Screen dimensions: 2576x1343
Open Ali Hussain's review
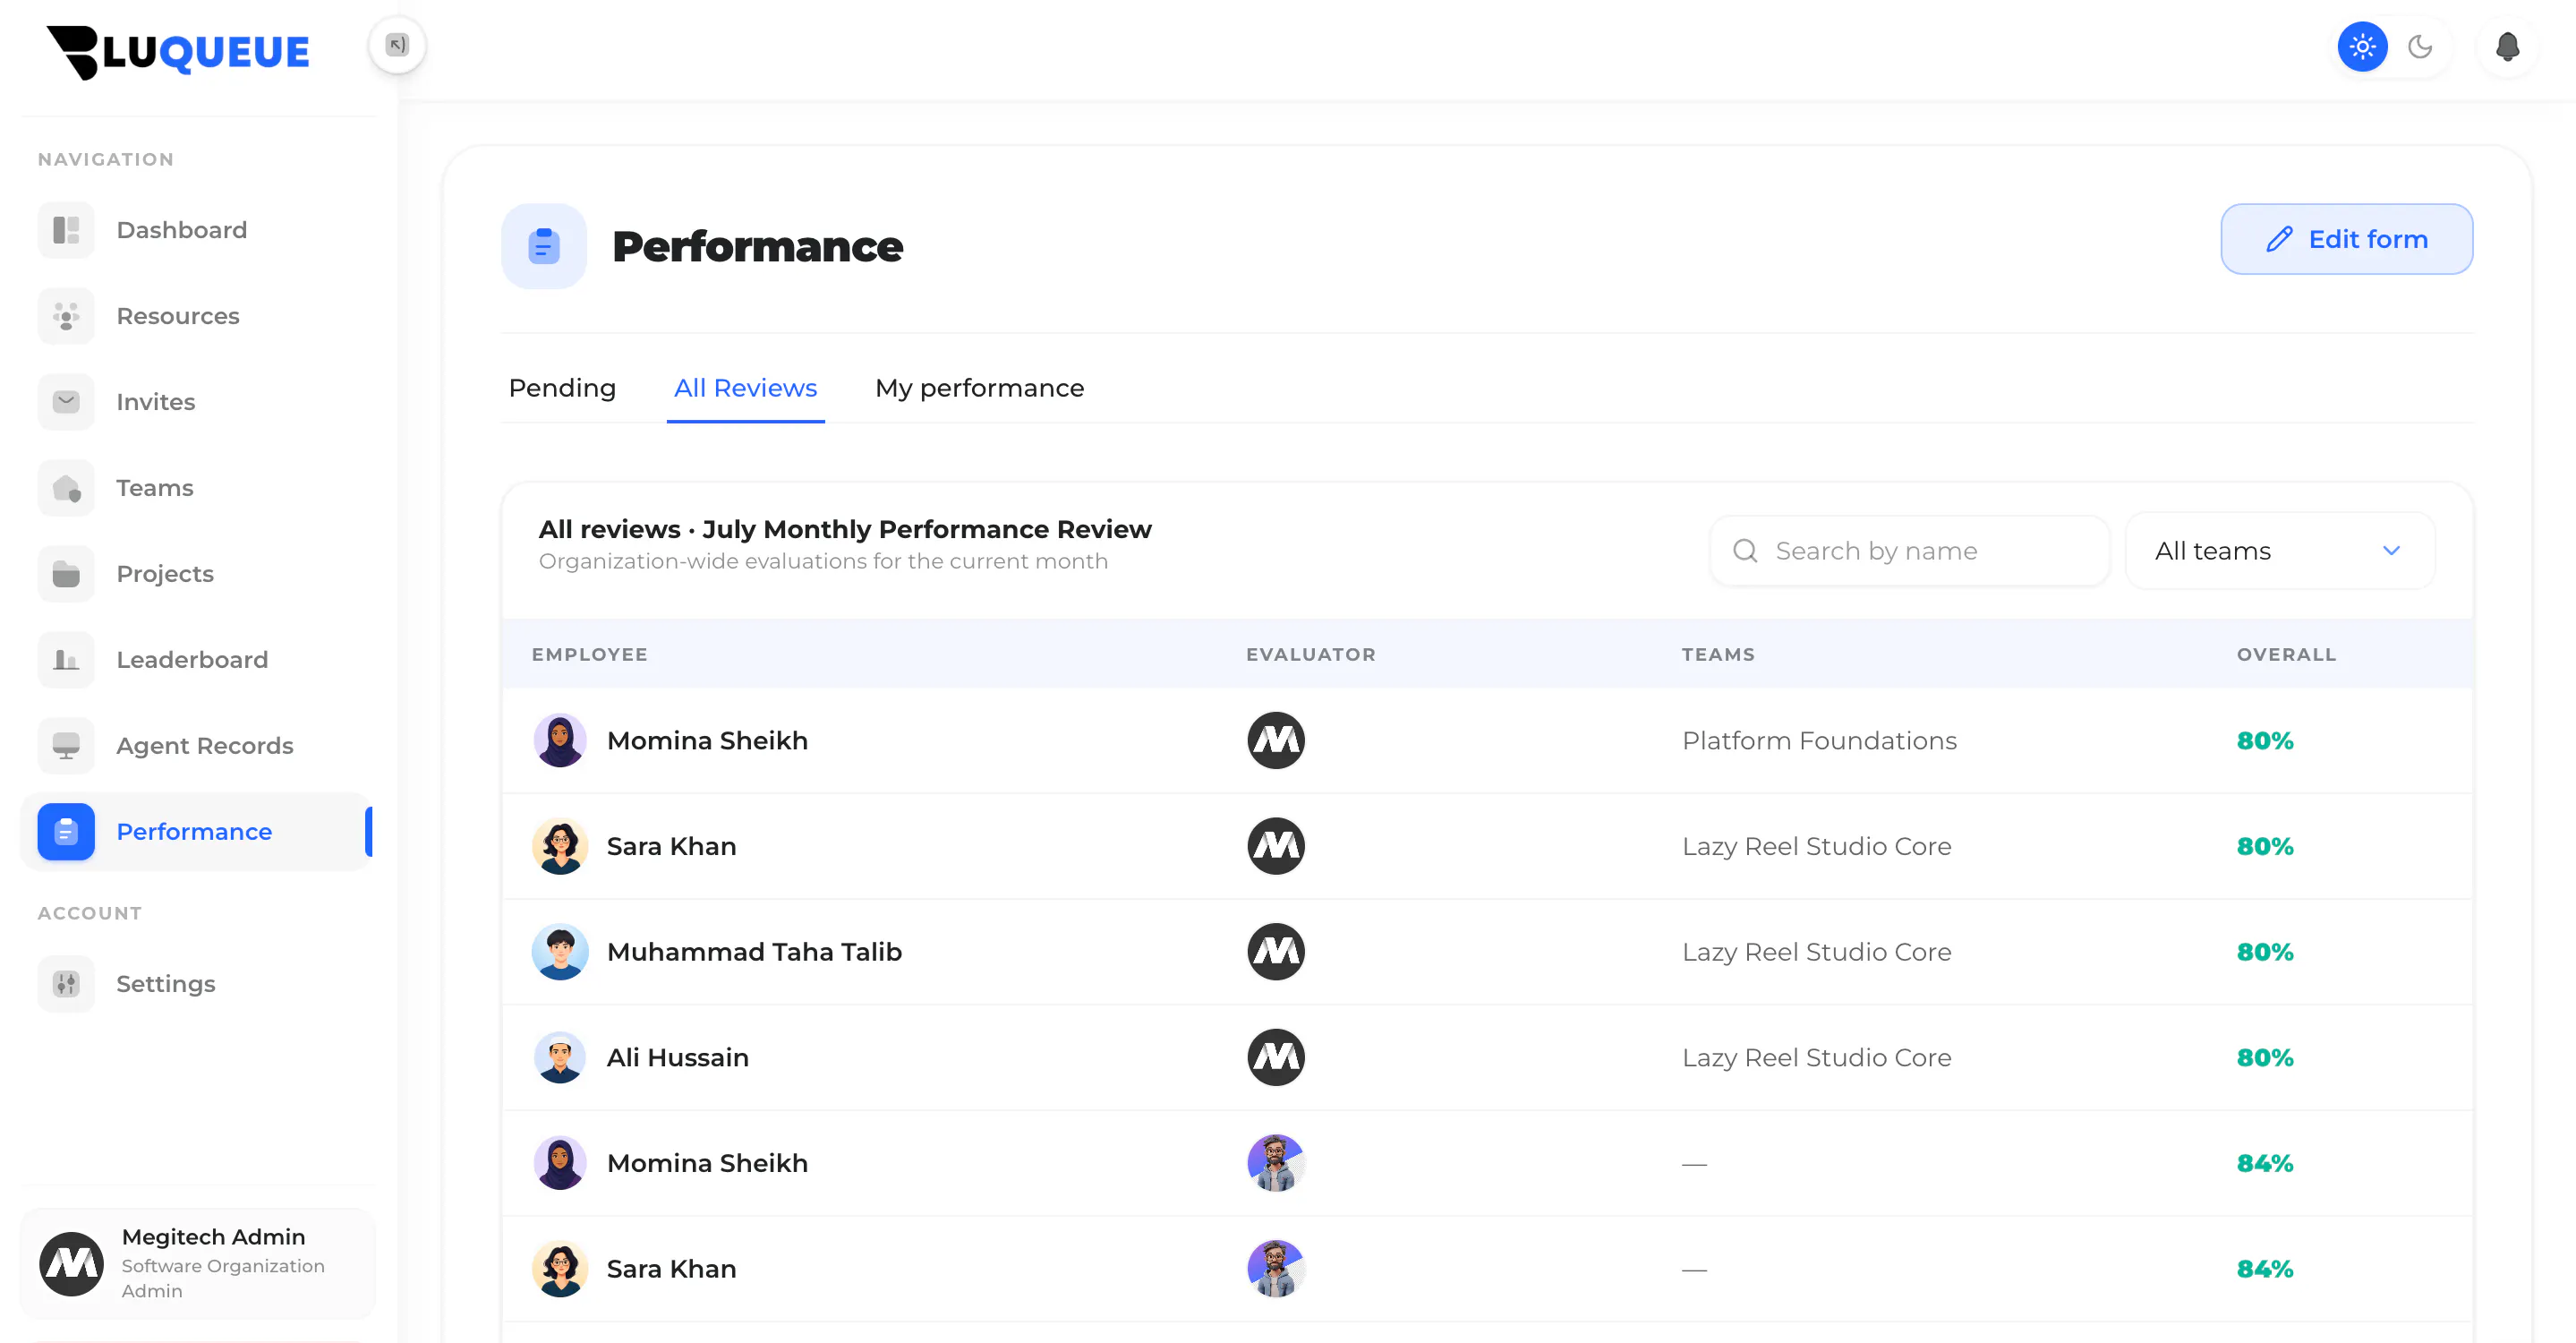(x=1487, y=1058)
